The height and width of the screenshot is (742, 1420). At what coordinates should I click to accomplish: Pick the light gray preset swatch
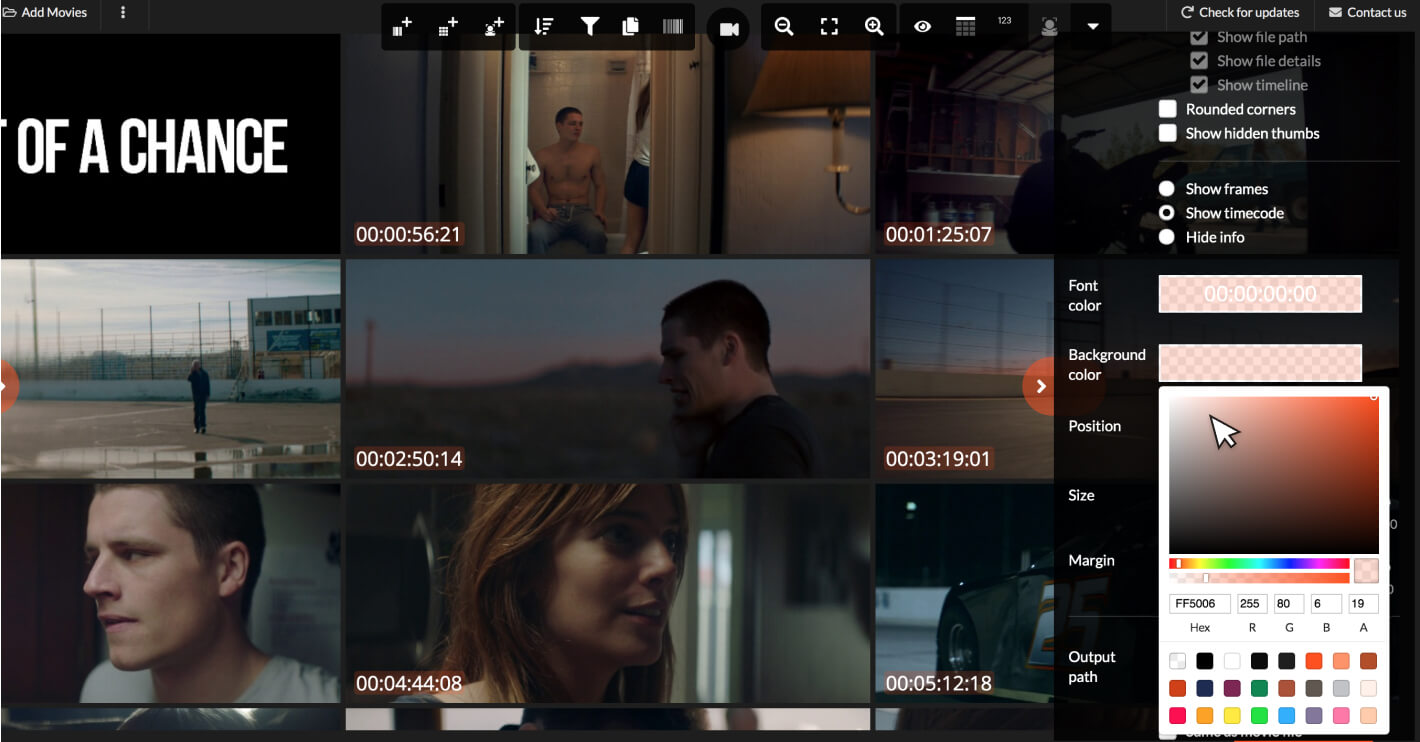[1341, 688]
